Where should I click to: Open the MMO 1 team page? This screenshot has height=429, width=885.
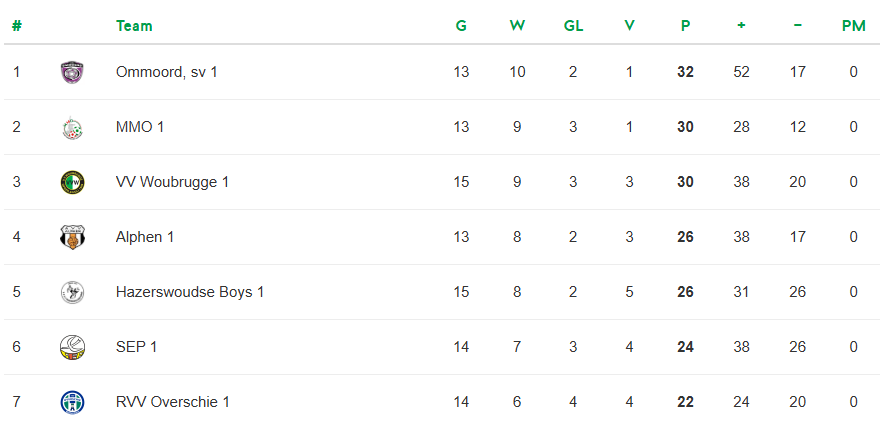click(140, 127)
